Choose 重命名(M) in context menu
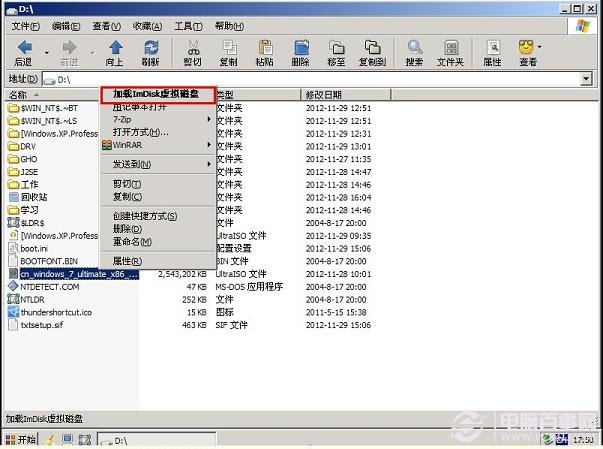The image size is (603, 449). tap(158, 241)
